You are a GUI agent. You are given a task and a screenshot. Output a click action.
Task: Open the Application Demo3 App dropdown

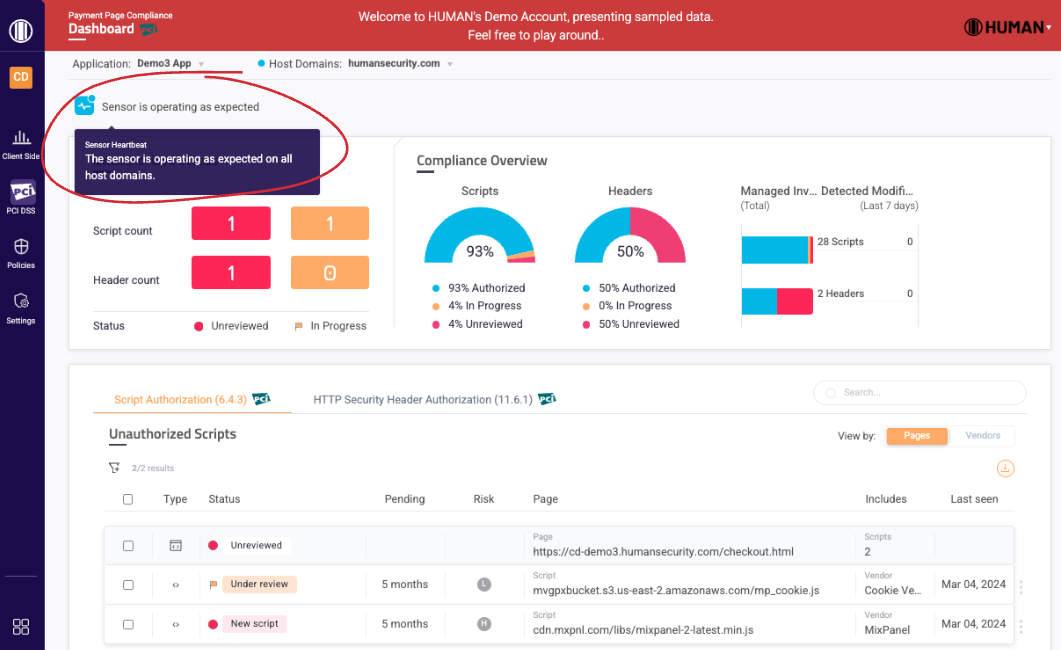pos(170,64)
